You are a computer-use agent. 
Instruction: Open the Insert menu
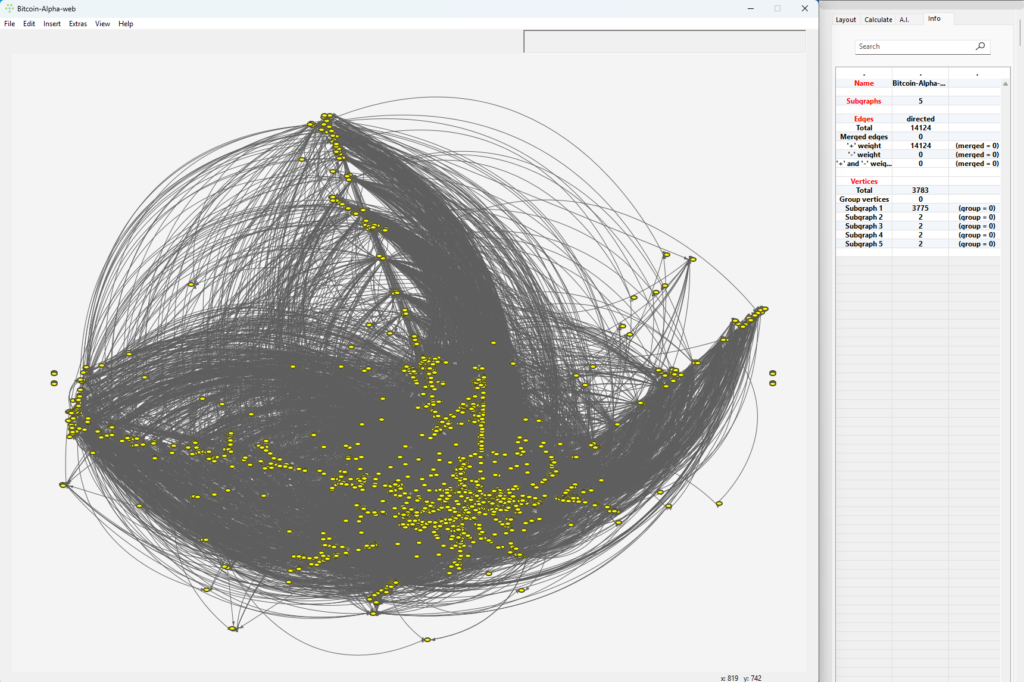(52, 24)
